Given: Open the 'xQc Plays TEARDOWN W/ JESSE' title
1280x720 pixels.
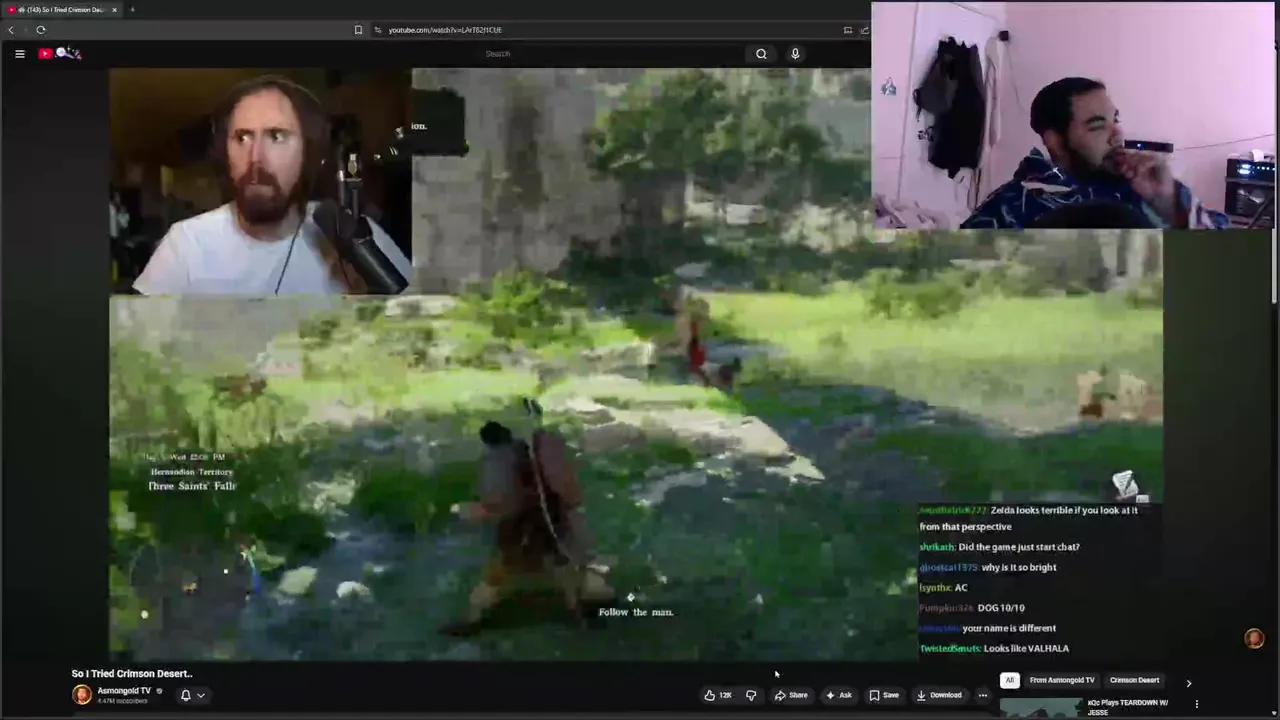Looking at the screenshot, I should [x=1127, y=707].
